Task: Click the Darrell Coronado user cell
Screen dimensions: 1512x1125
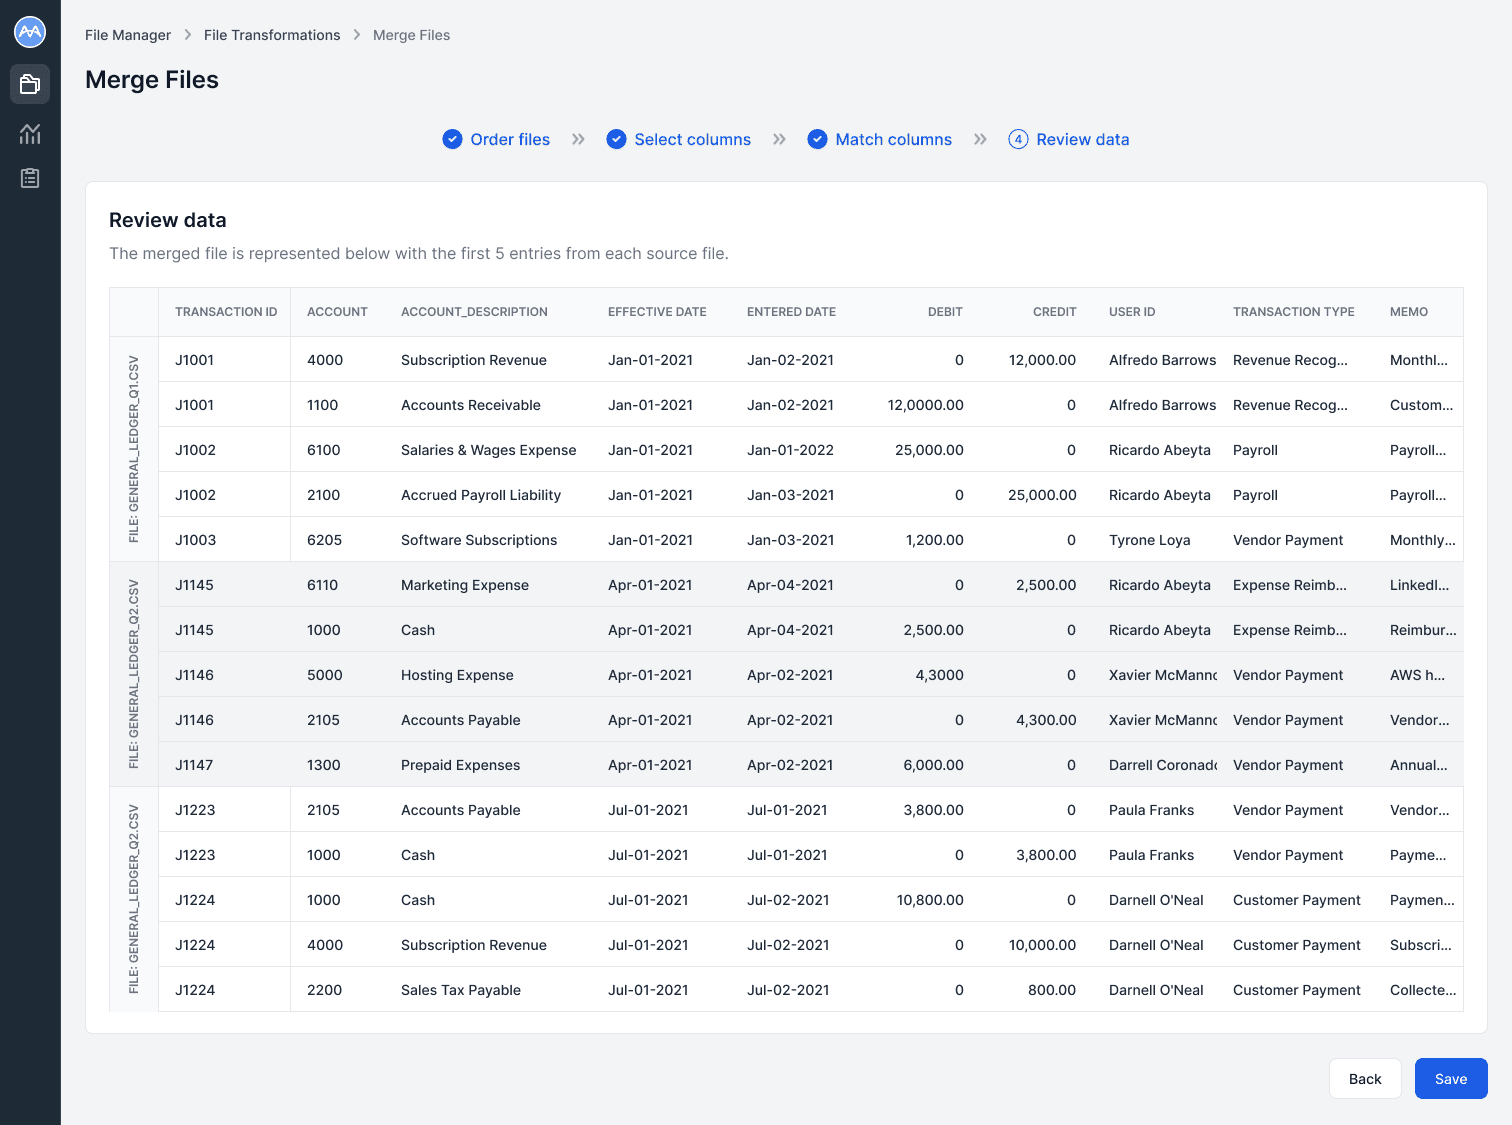Action: (1163, 765)
